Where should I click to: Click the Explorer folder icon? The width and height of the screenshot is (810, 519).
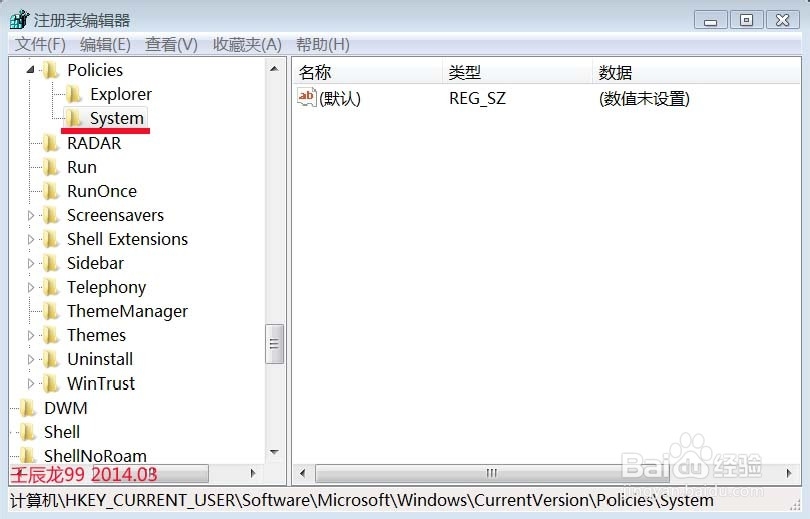tap(73, 94)
